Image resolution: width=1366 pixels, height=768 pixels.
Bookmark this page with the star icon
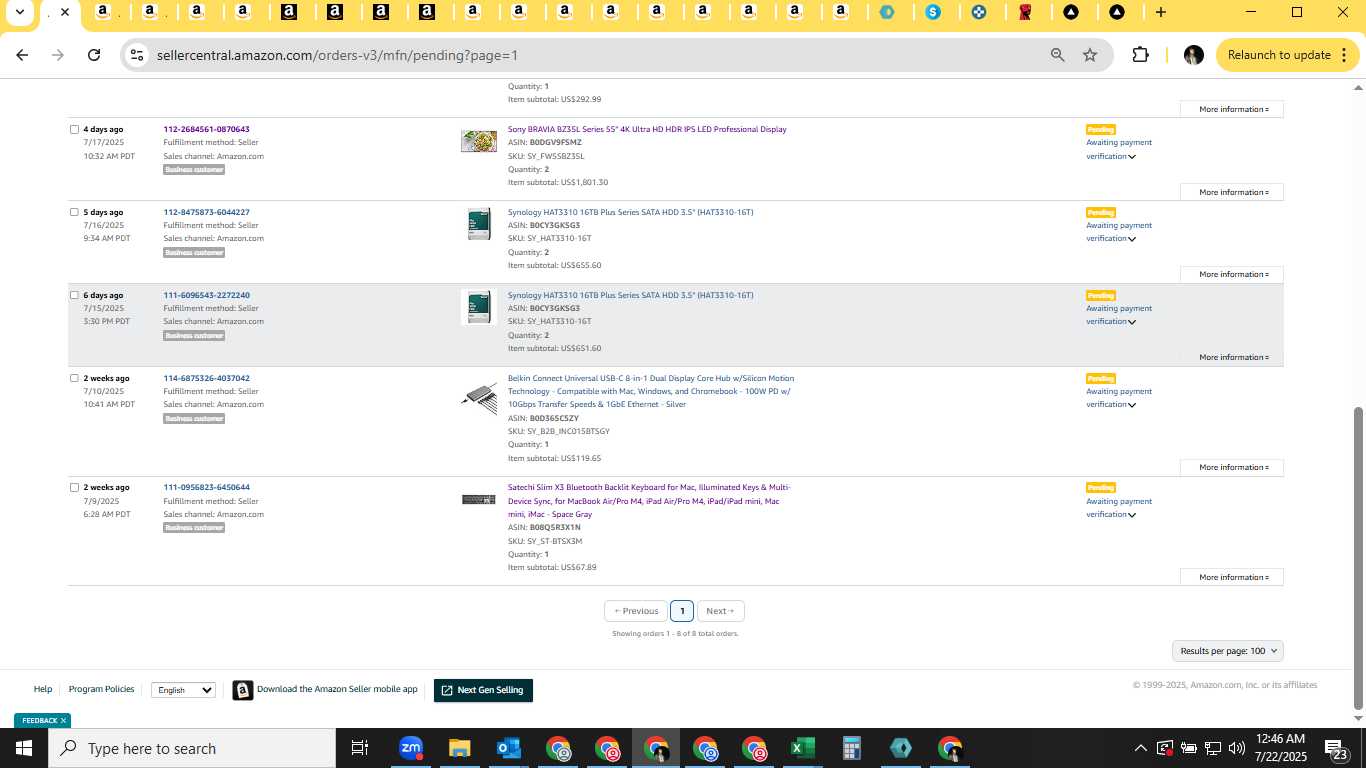[1090, 55]
